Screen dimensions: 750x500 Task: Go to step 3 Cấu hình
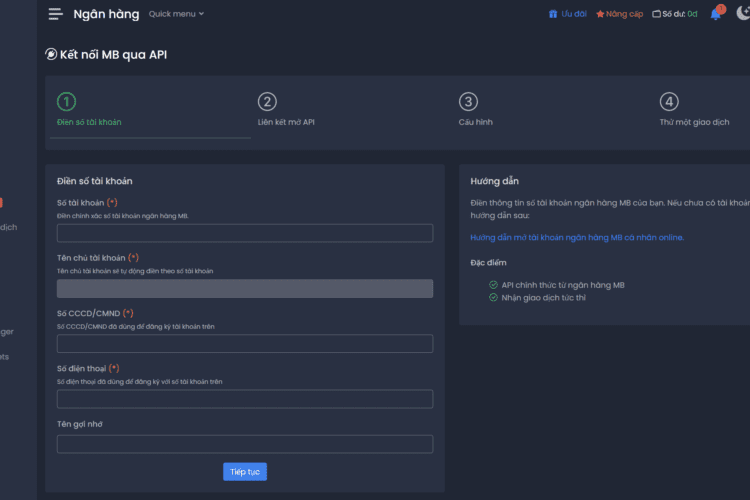coord(468,101)
